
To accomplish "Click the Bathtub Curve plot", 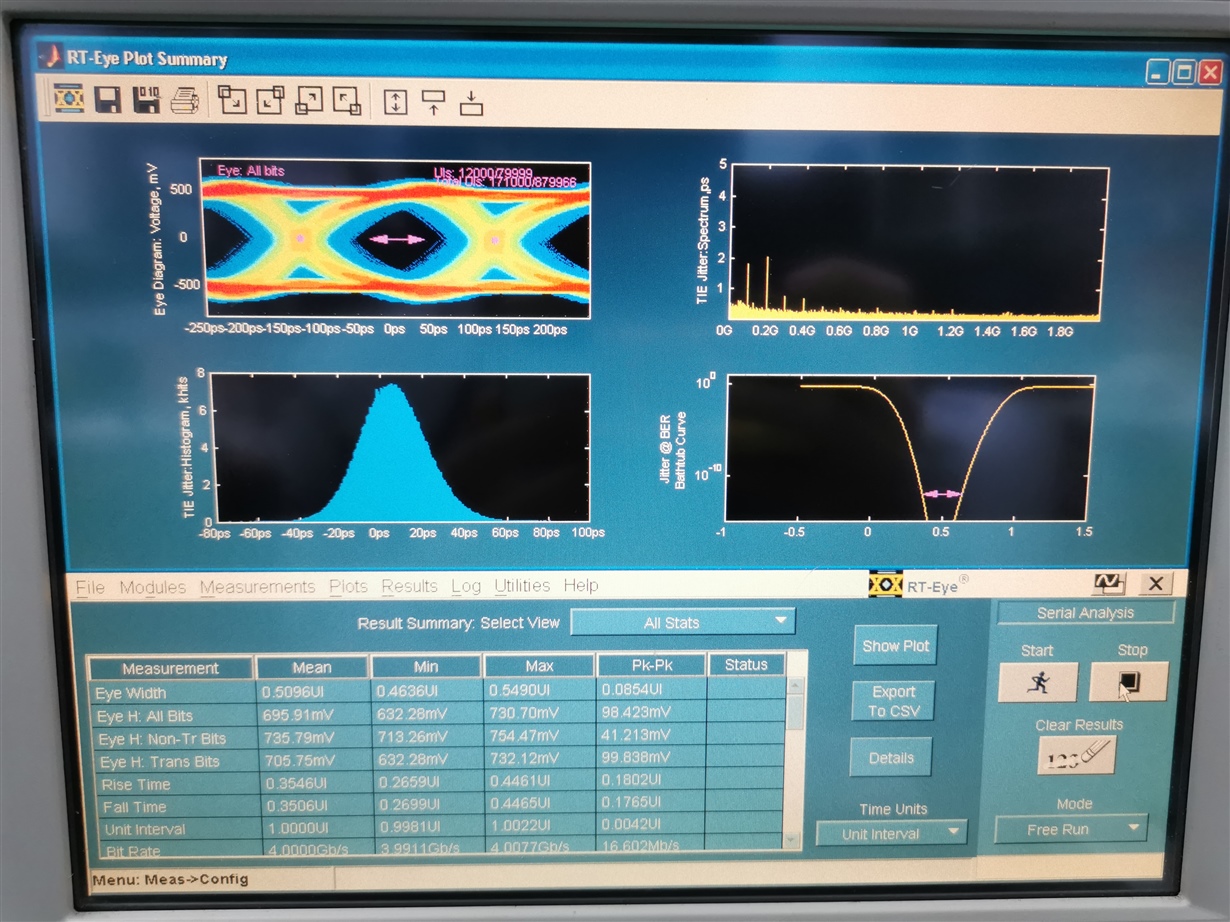I will [910, 449].
